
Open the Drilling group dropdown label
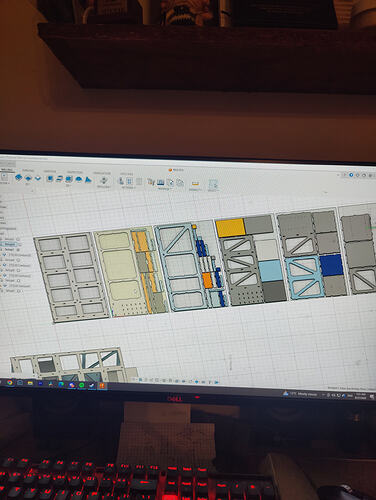pyautogui.click(x=104, y=187)
